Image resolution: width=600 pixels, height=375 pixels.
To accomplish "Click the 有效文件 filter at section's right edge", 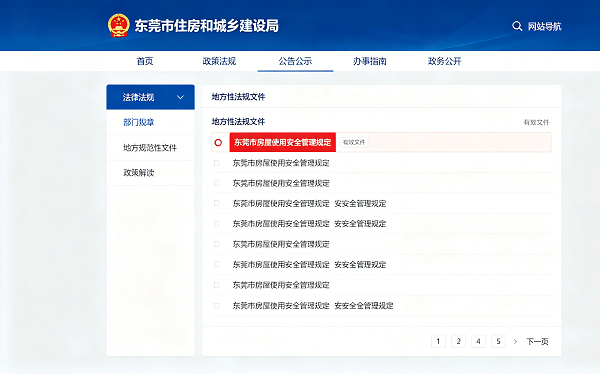I will point(536,122).
